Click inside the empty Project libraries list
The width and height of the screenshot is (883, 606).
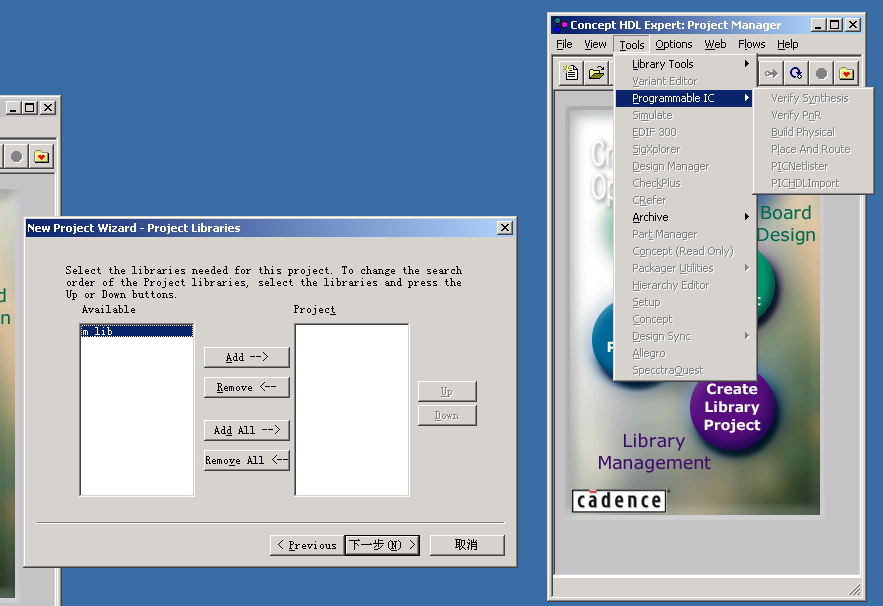click(352, 410)
